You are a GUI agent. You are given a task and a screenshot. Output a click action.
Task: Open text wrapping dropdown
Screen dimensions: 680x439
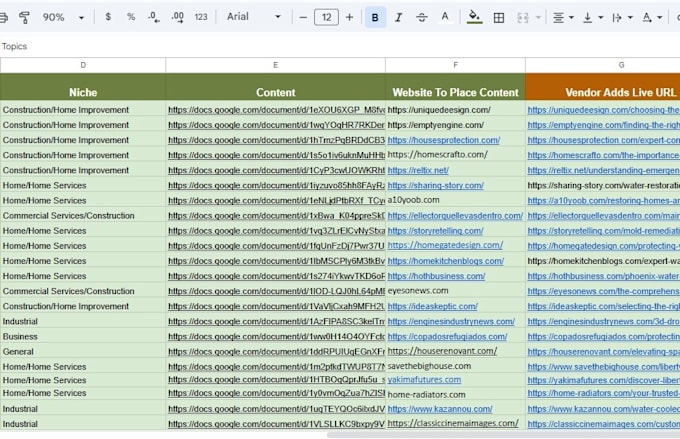(x=622, y=18)
